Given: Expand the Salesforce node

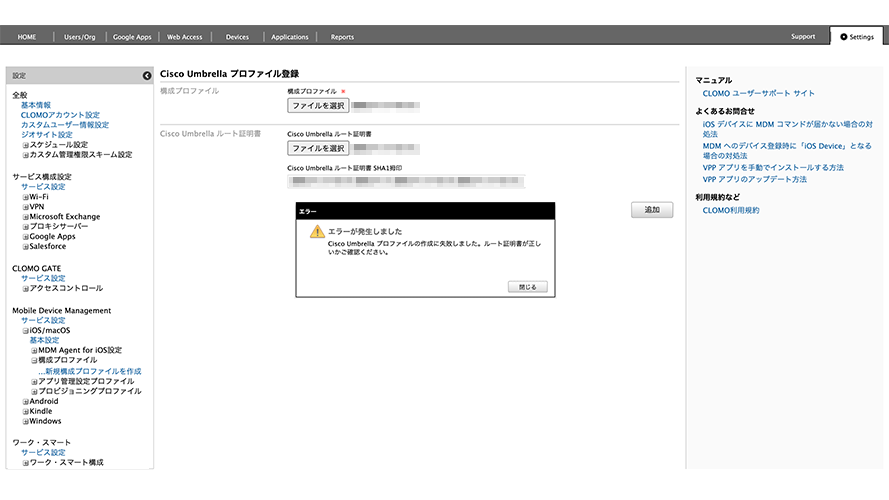Looking at the screenshot, I should click(26, 247).
